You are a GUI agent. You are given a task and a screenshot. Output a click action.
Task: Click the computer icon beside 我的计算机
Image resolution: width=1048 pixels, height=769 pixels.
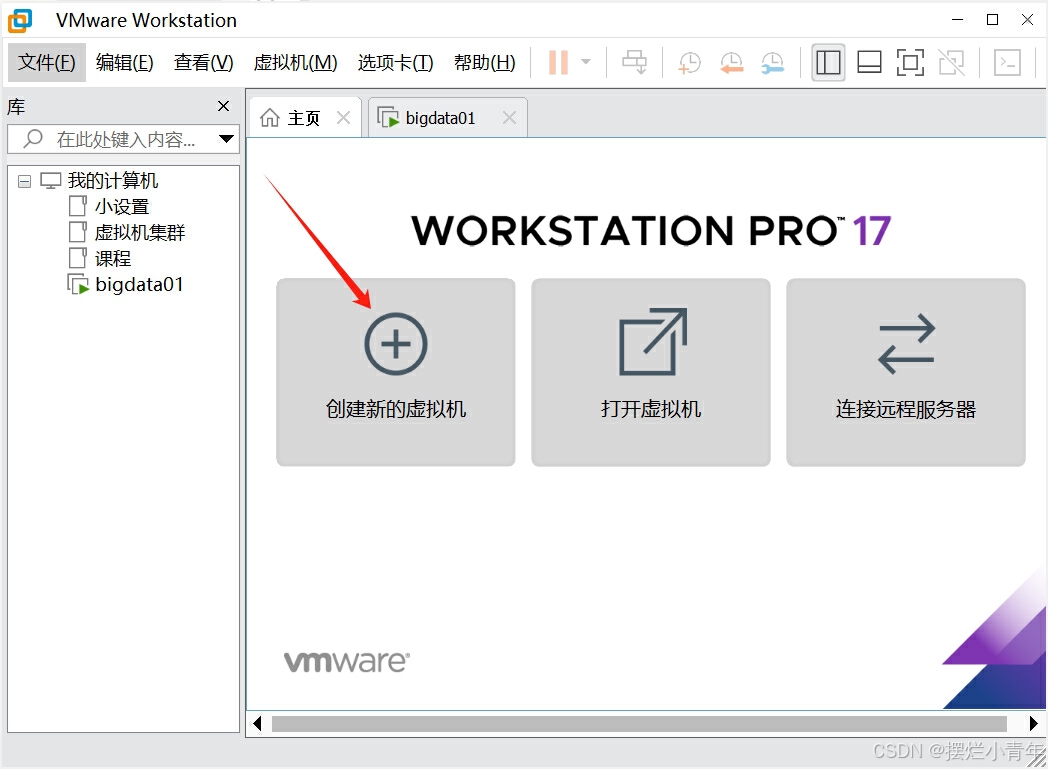(x=51, y=181)
